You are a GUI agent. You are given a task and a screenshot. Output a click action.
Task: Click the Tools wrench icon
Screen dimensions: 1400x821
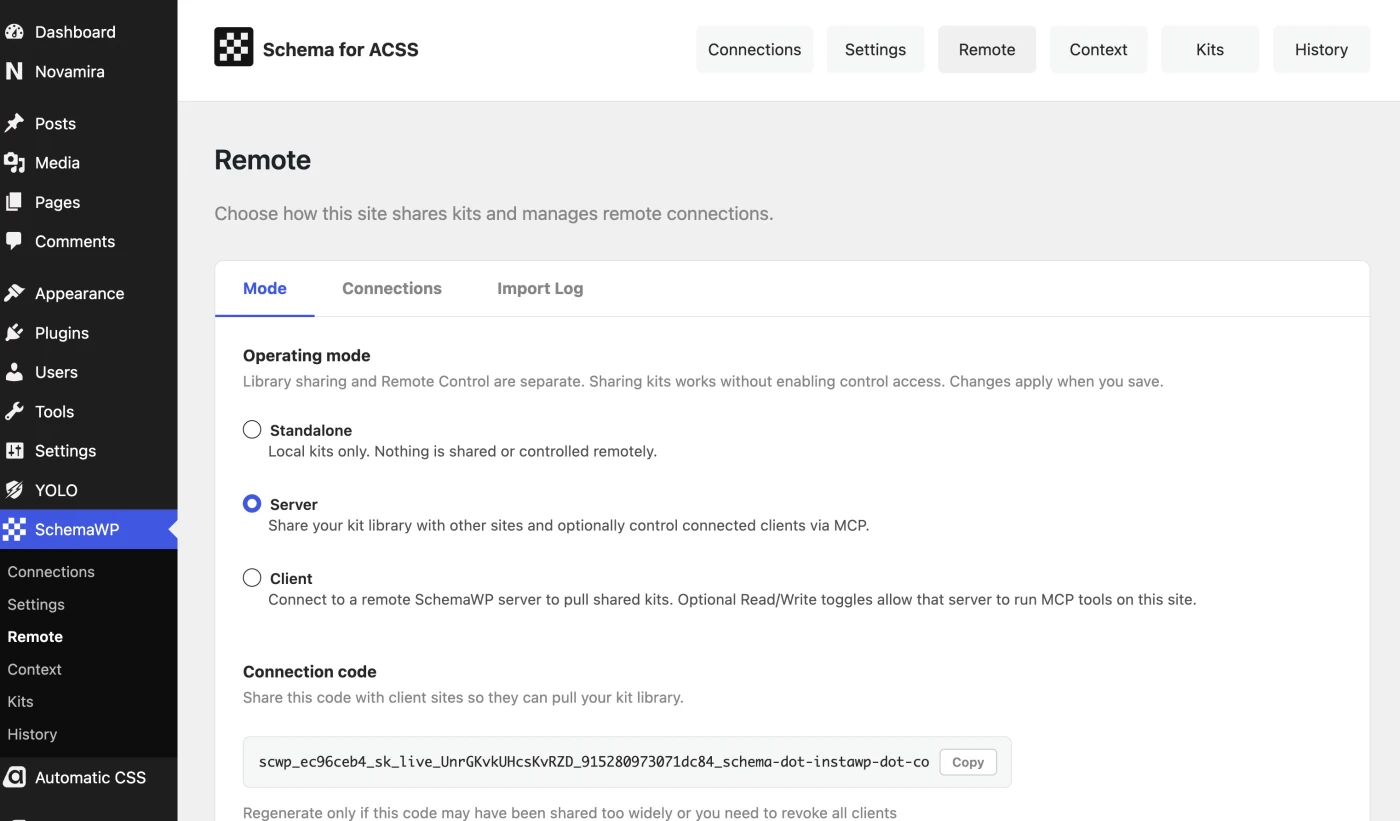pos(14,411)
